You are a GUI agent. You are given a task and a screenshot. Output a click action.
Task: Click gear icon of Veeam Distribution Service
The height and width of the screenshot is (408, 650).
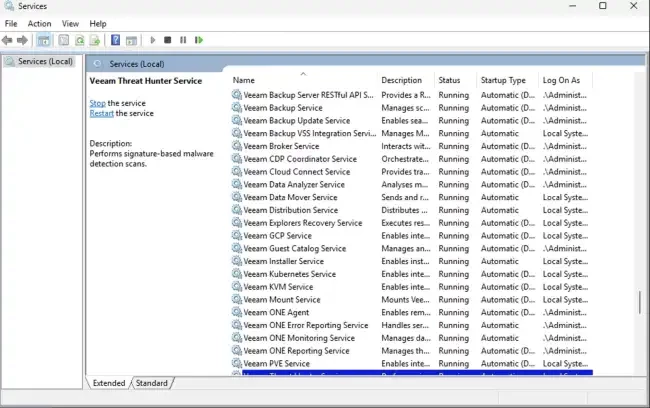237,210
